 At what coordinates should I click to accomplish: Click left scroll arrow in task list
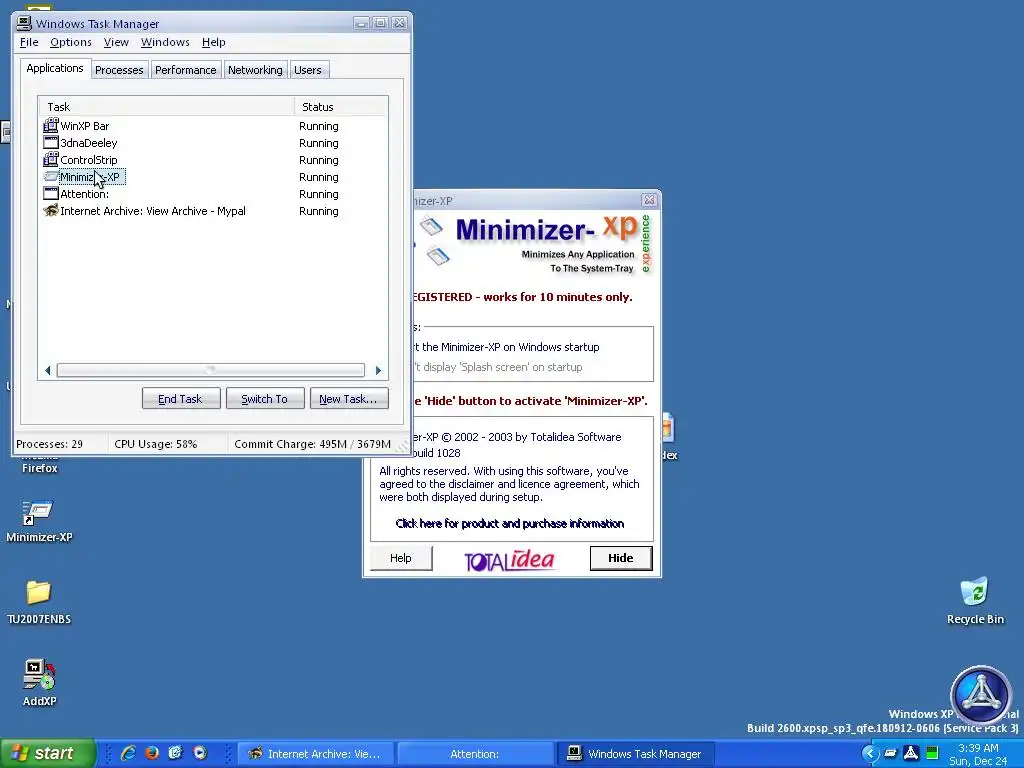click(x=47, y=370)
